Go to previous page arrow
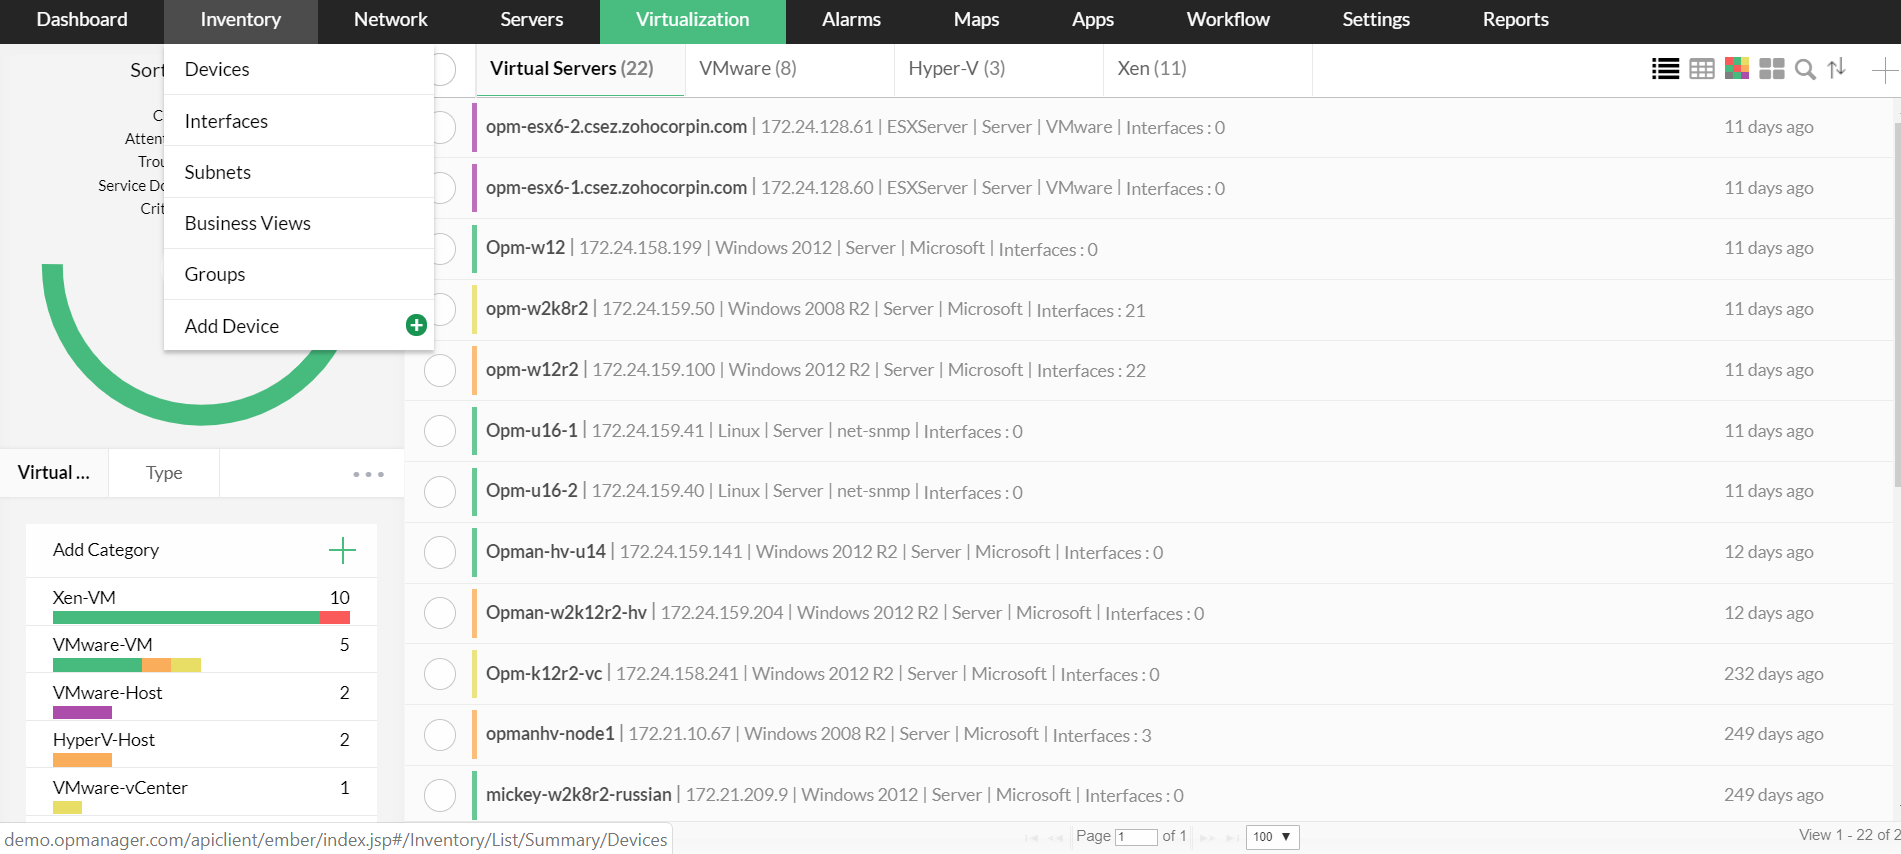The image size is (1901, 854). [1055, 837]
